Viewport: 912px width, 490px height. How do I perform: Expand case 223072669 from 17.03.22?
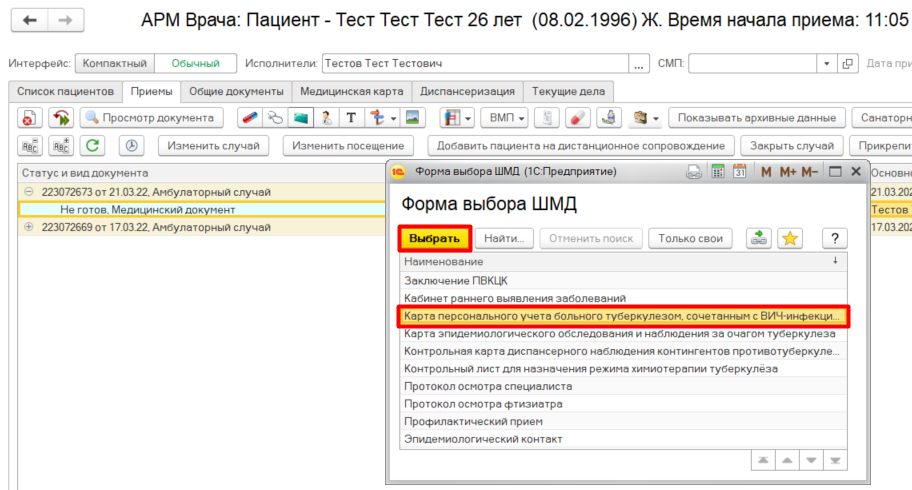[28, 227]
